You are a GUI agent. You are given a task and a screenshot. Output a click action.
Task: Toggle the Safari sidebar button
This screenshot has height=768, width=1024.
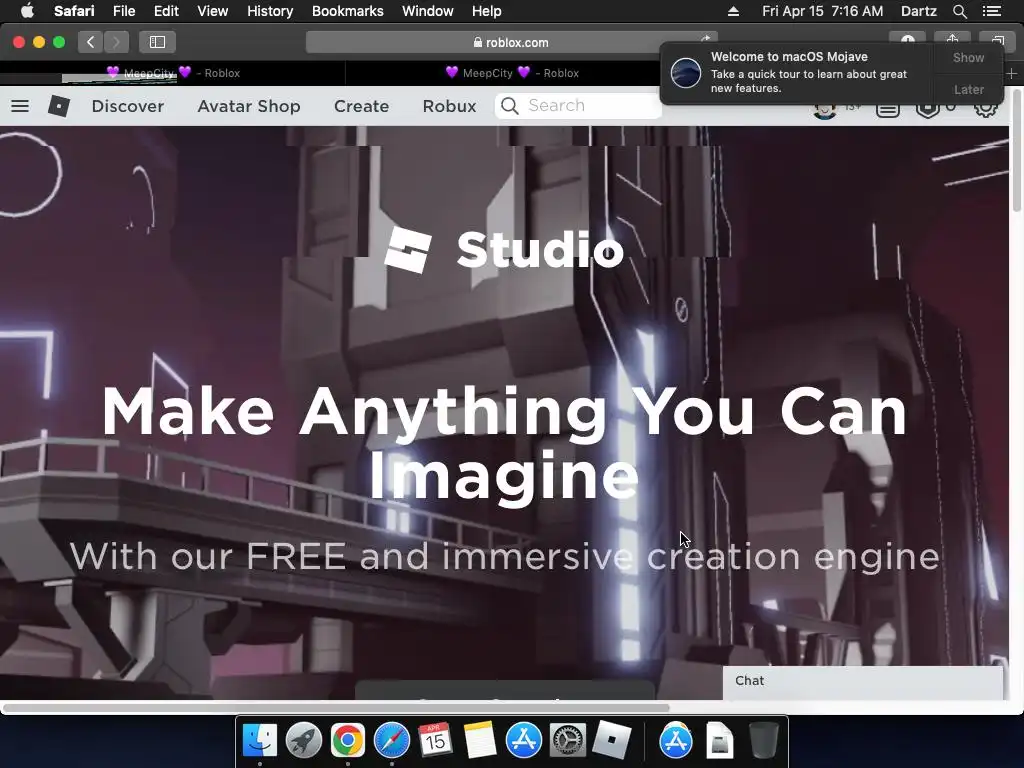157,42
